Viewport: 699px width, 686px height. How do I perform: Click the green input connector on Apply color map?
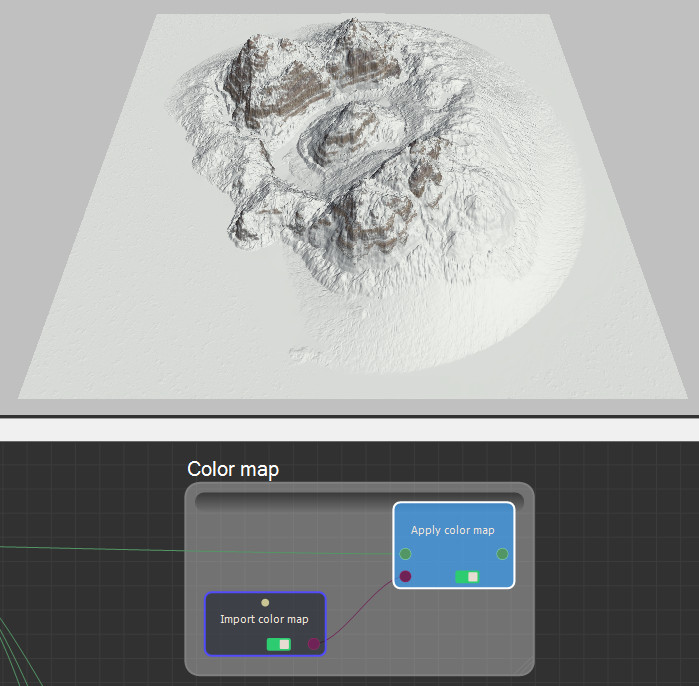pos(405,554)
